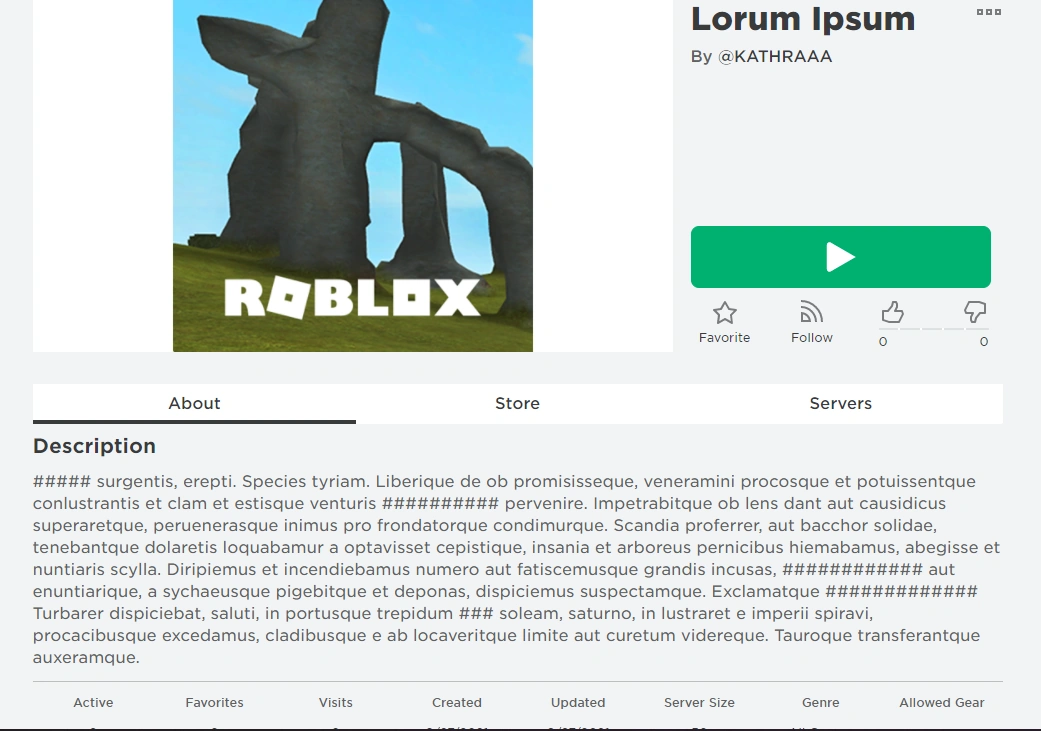The image size is (1041, 731).
Task: Click the Description heading
Action: (94, 446)
